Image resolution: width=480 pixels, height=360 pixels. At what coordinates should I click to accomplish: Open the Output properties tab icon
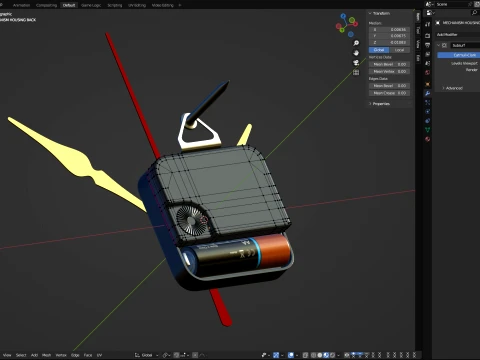coord(428,45)
